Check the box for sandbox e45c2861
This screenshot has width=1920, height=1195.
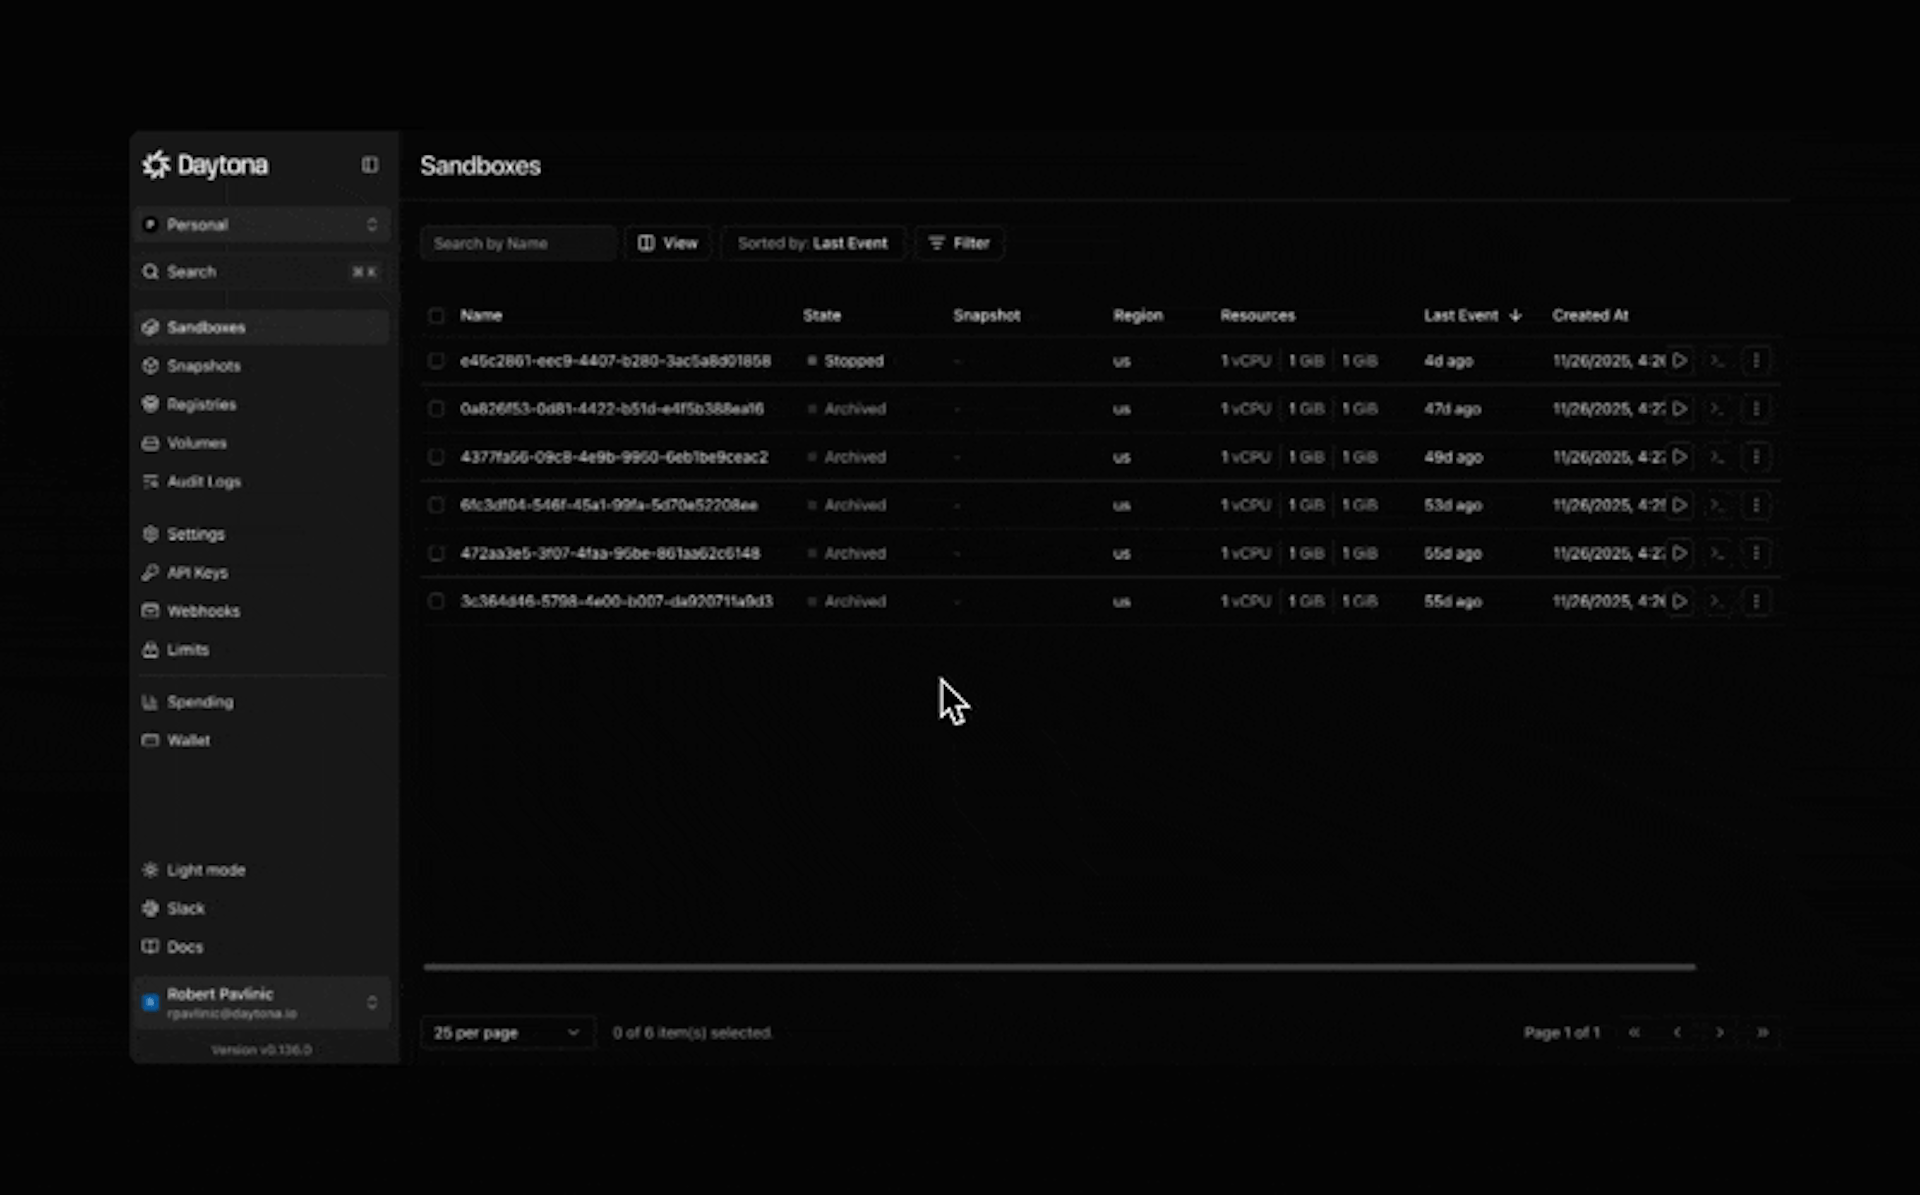click(x=436, y=361)
